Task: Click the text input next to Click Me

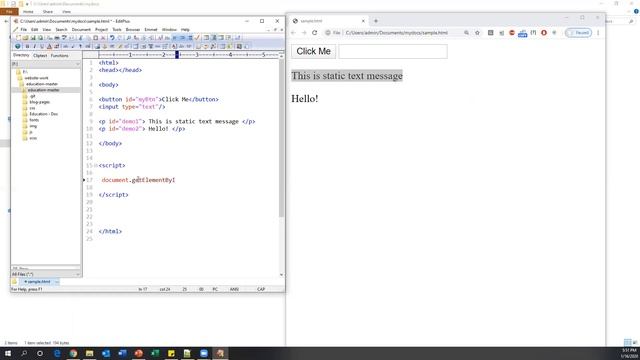Action: (393, 51)
